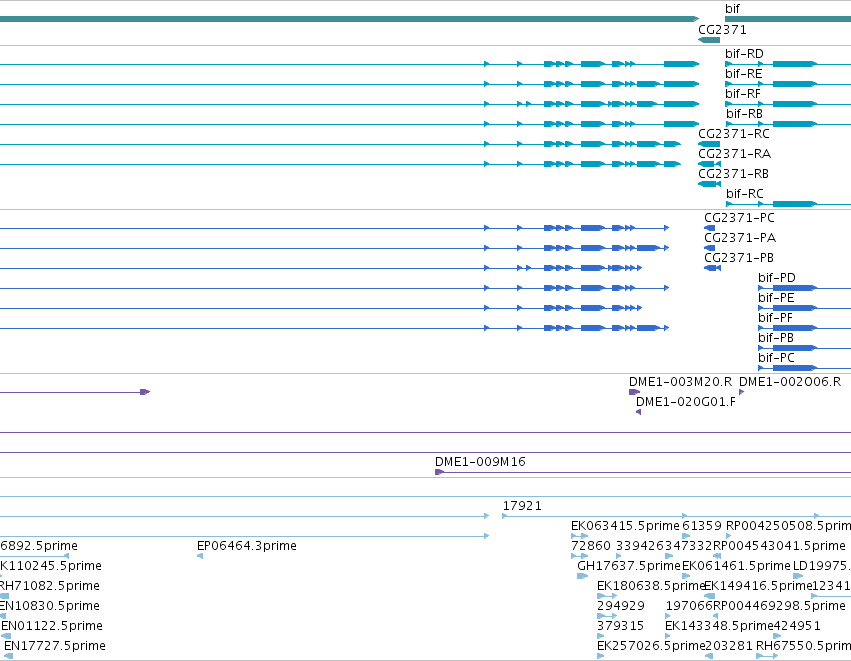The image size is (851, 661).
Task: Click the RP004543041.5prime label
Action: [779, 546]
